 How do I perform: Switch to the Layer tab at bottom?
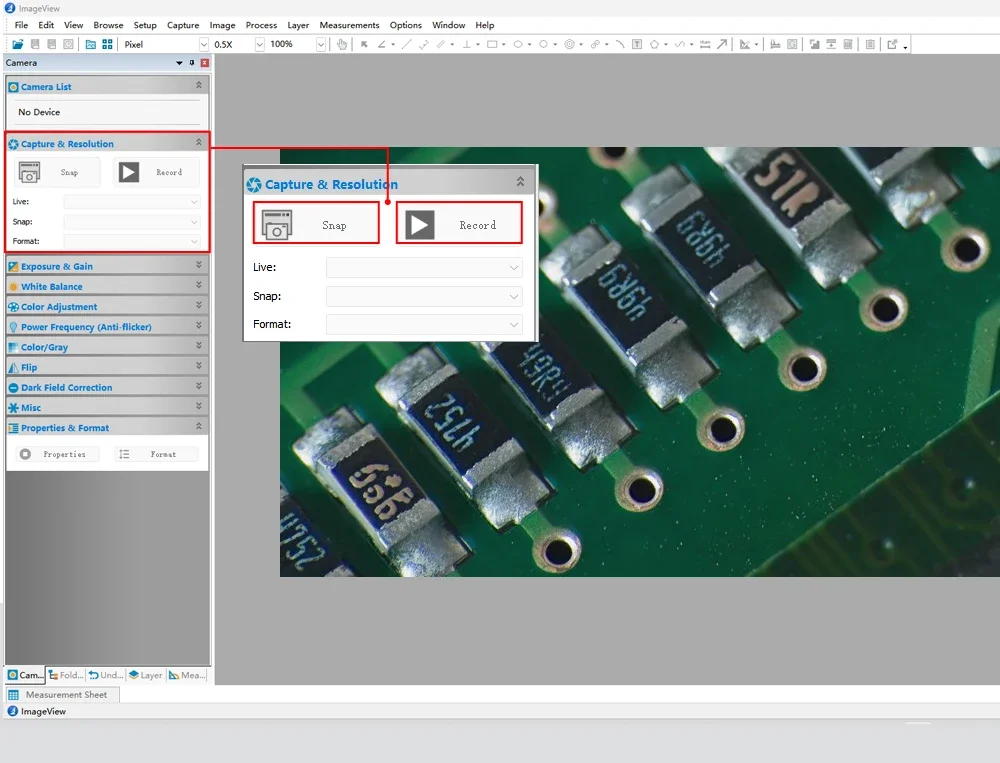146,675
